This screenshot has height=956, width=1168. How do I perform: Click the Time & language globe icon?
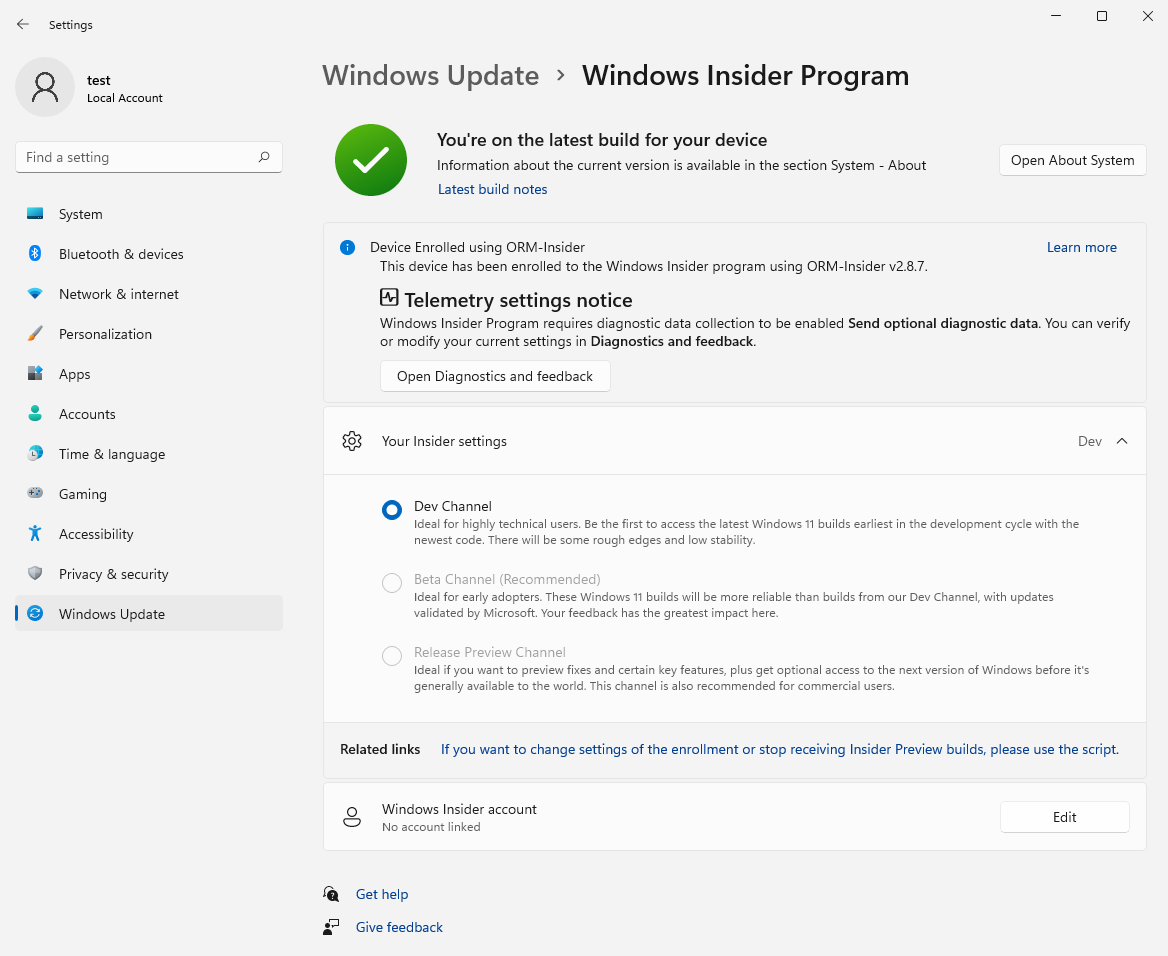pos(35,454)
